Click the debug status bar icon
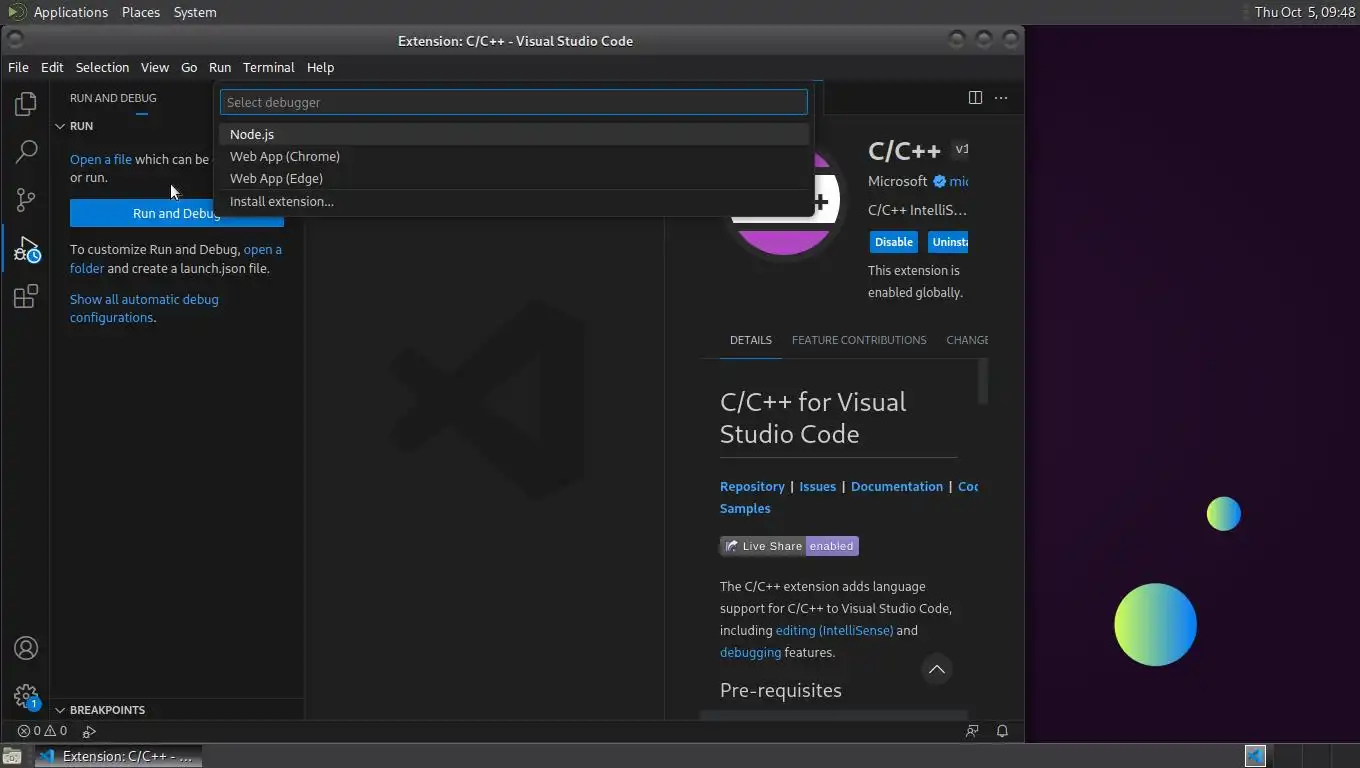The height and width of the screenshot is (768, 1360). click(89, 731)
